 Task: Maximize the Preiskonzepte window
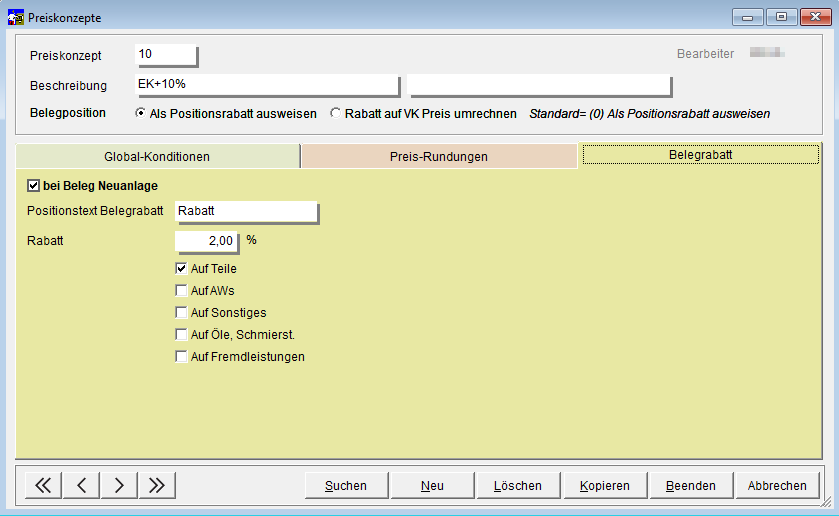781,17
